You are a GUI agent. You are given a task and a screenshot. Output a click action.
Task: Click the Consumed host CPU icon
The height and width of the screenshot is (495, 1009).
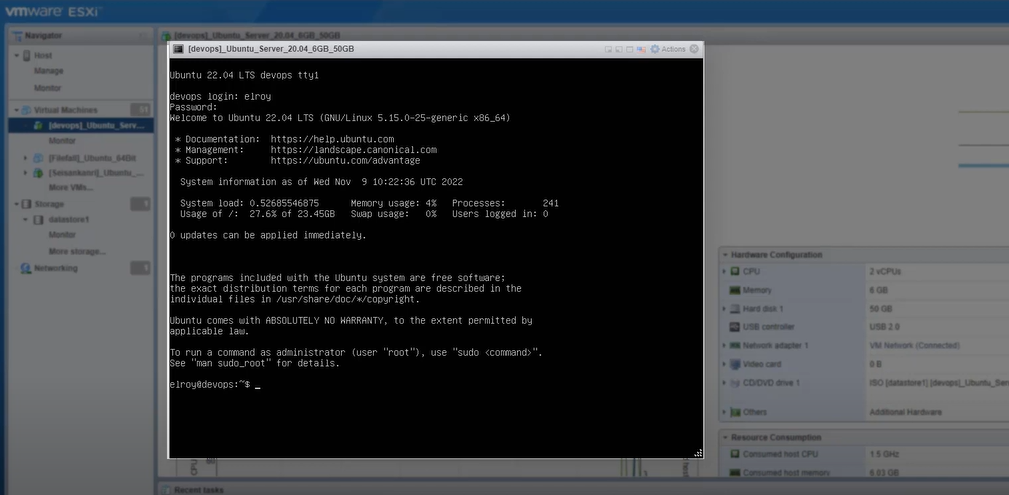point(735,454)
